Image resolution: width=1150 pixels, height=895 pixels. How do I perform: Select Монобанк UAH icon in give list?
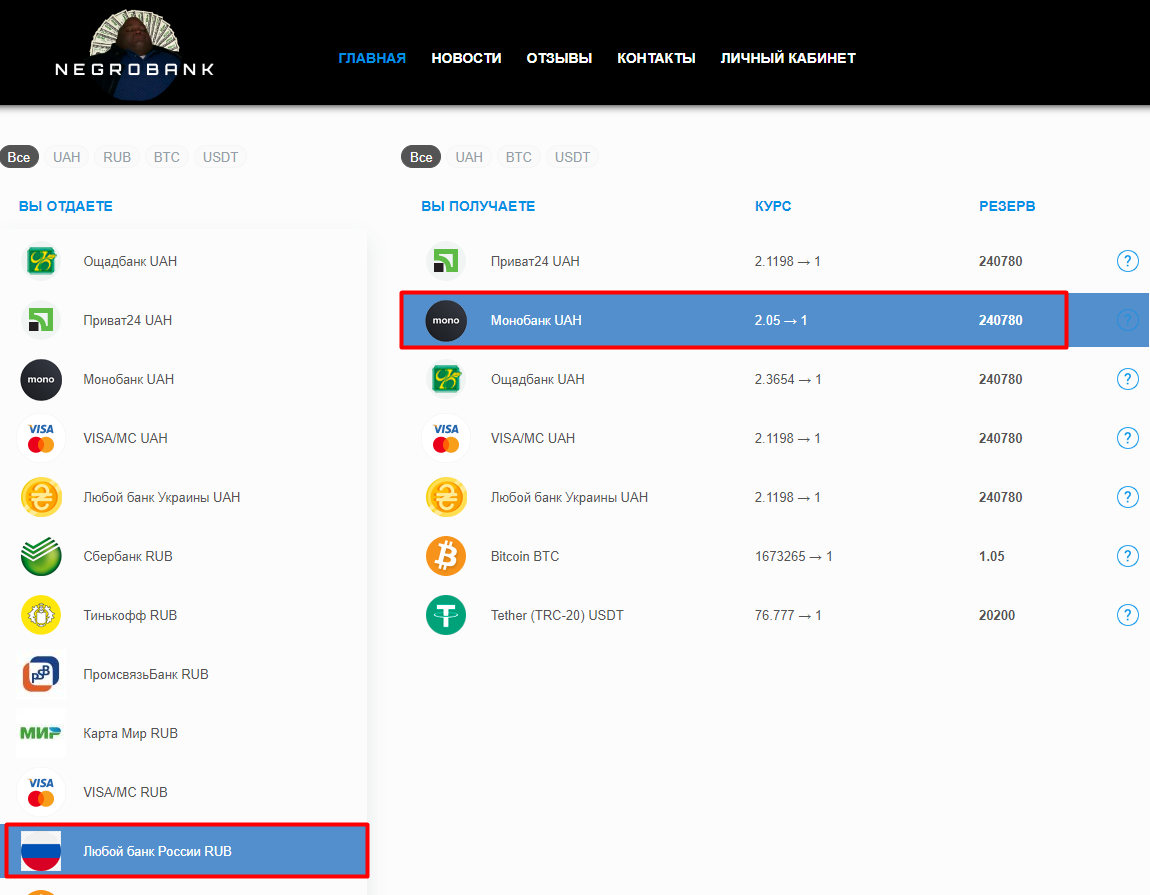pos(41,379)
